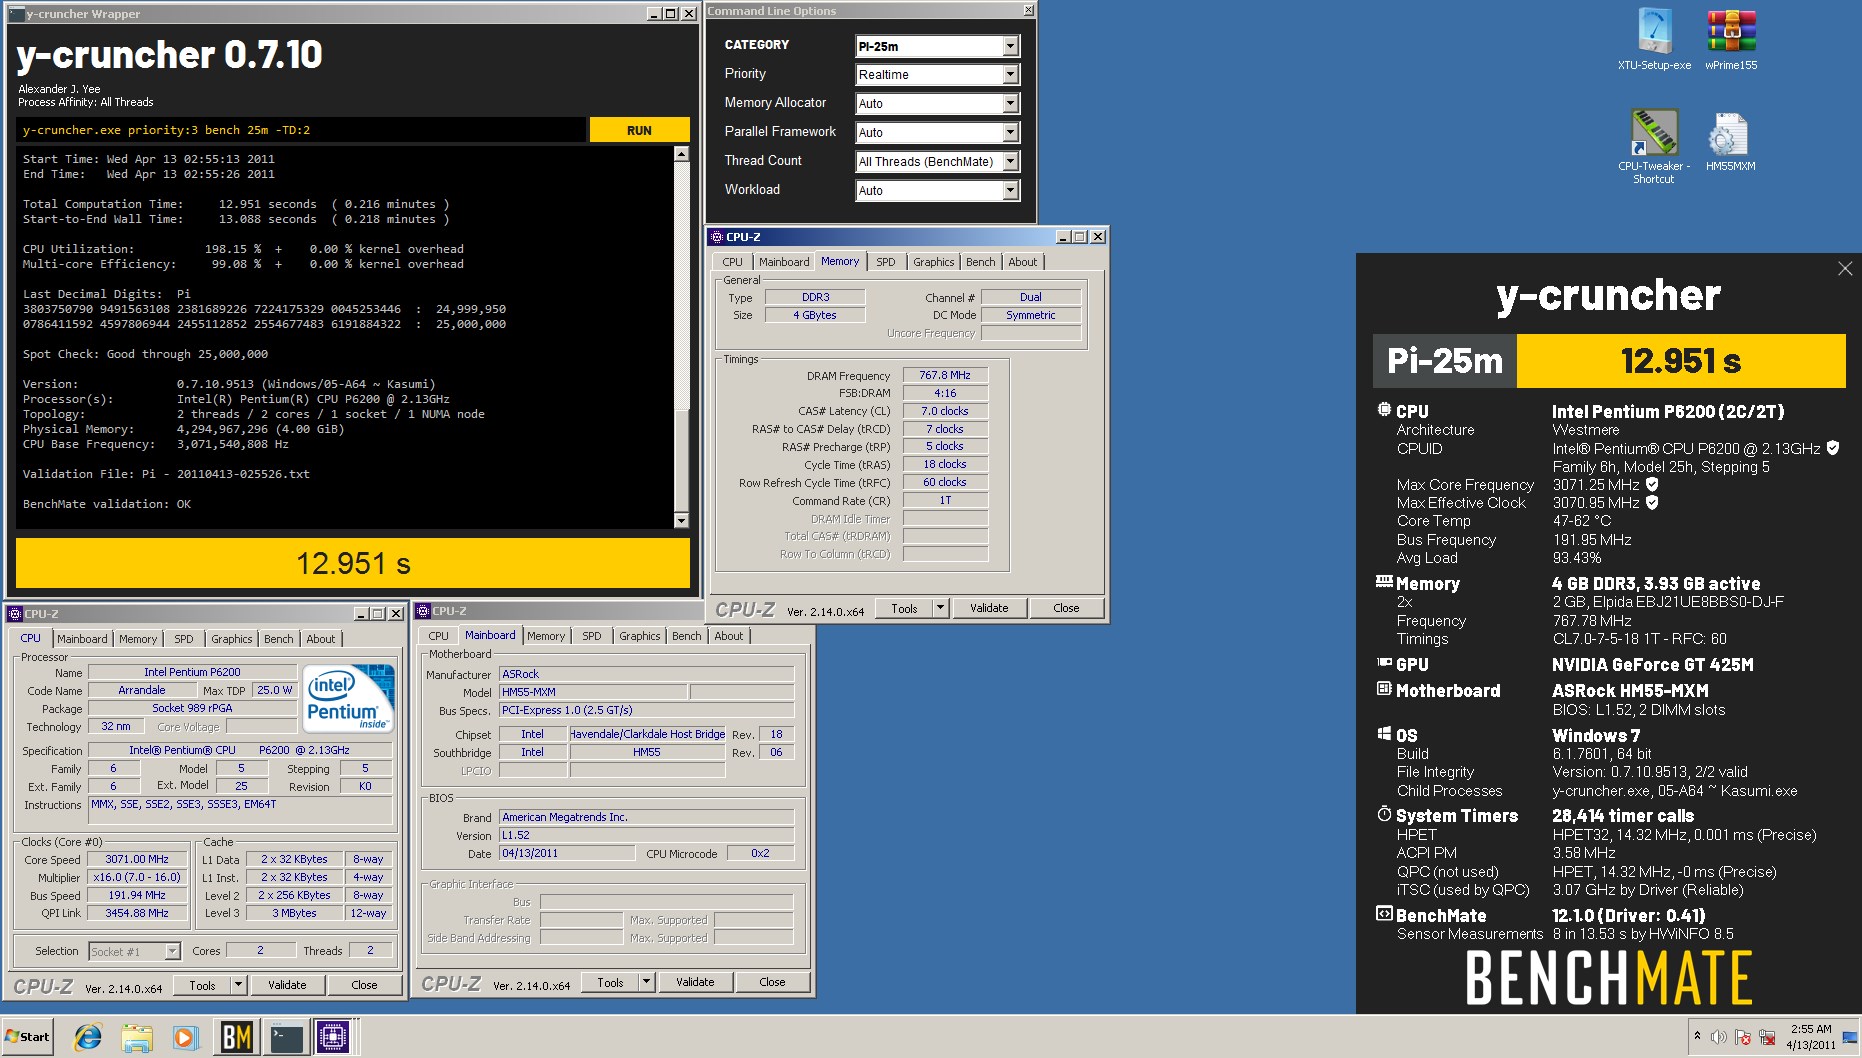
Task: Launch Internet Explorer from the taskbar
Action: tap(88, 1038)
